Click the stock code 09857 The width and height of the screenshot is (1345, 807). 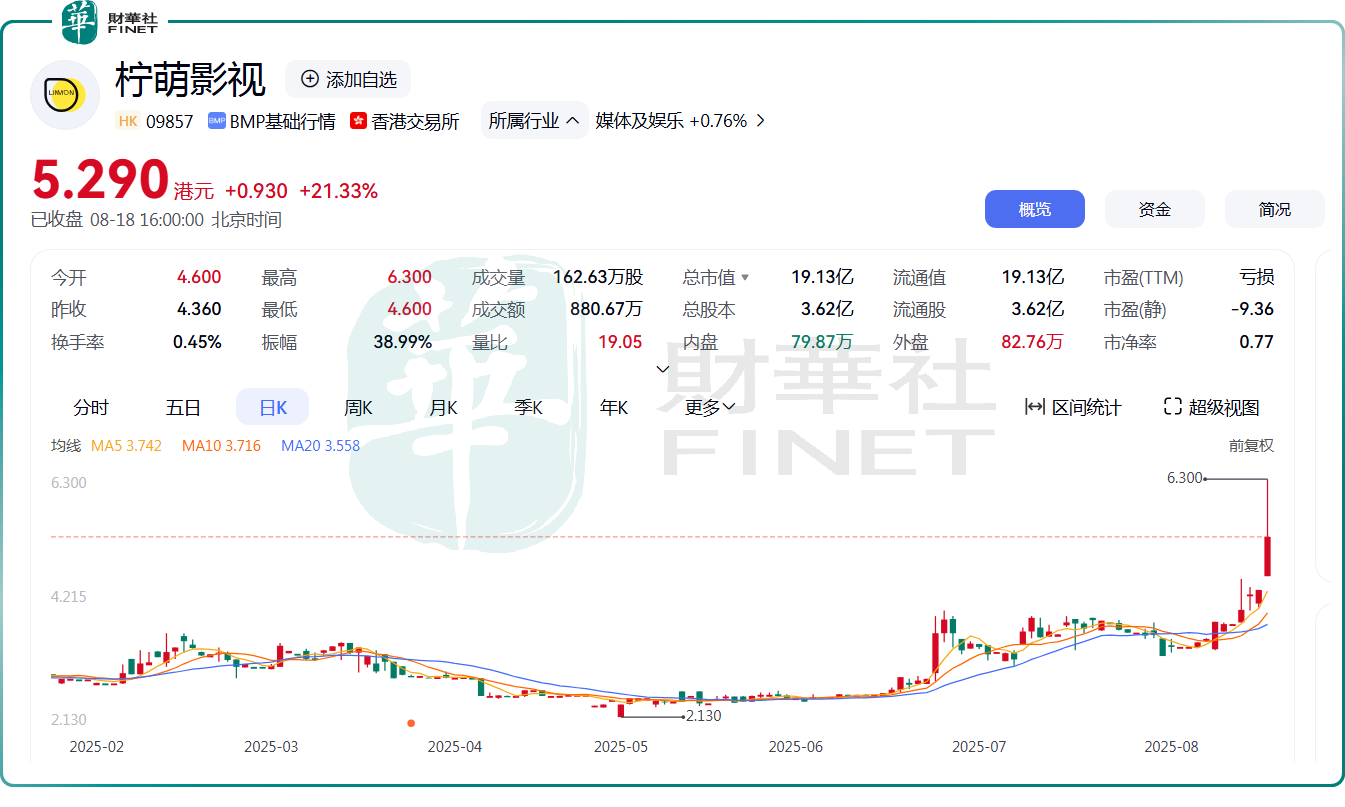pyautogui.click(x=170, y=121)
